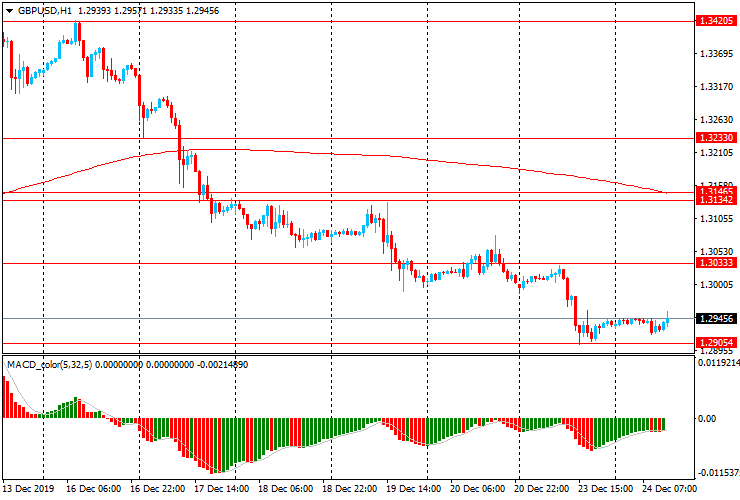Viewport: 740px width, 500px height.
Task: Click the 1.31055 price scale value
Action: tap(716, 219)
